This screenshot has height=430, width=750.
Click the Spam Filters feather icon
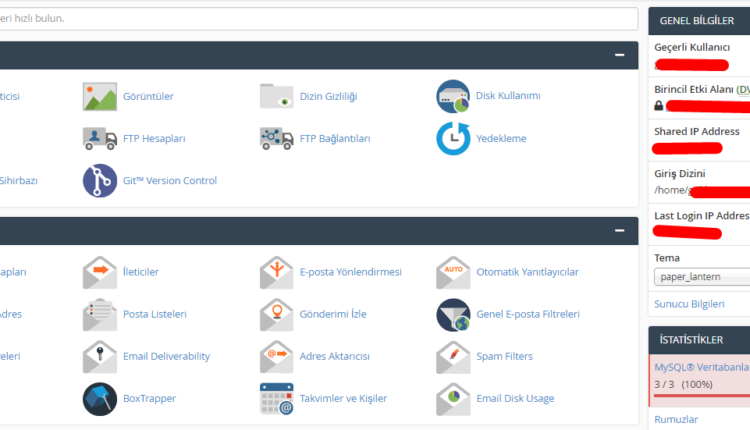(453, 356)
